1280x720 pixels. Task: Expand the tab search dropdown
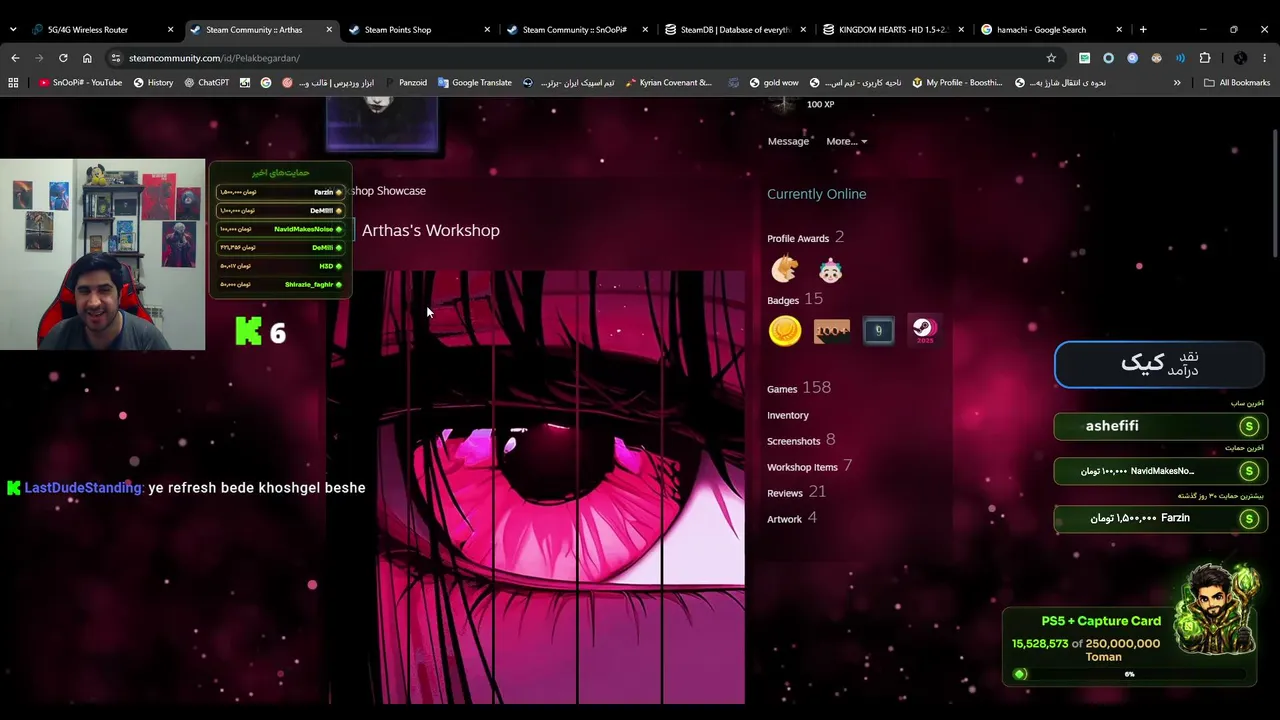tap(13, 30)
